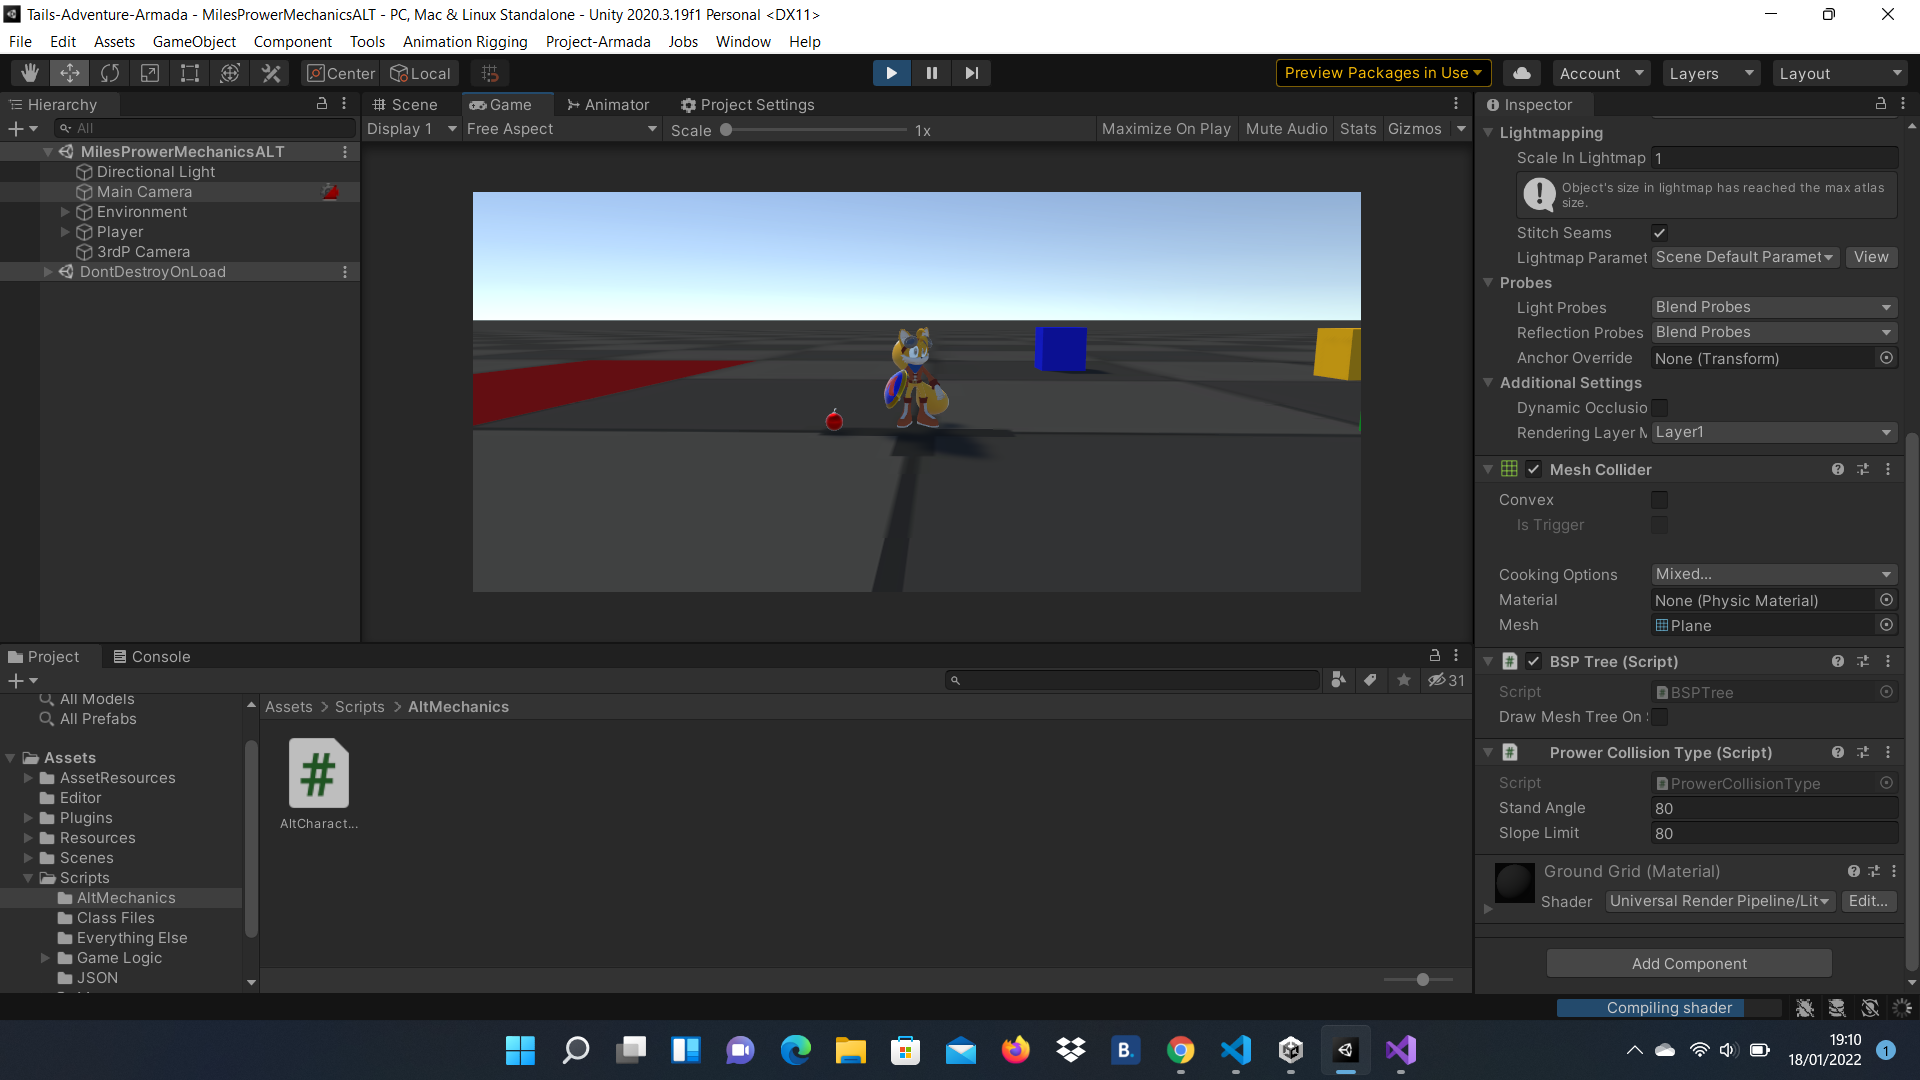Open Rendering Layer Mask dropdown
1920x1080 pixels.
coord(1774,432)
